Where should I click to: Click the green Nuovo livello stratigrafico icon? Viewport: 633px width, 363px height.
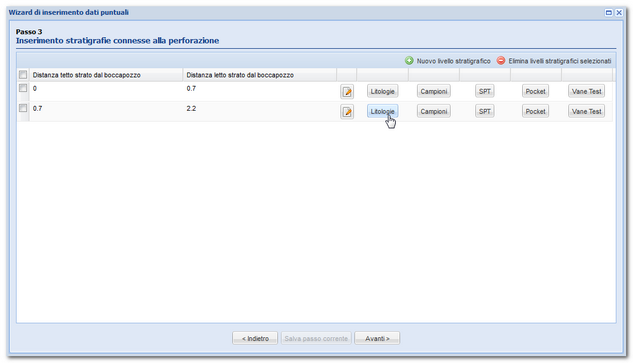pos(409,61)
